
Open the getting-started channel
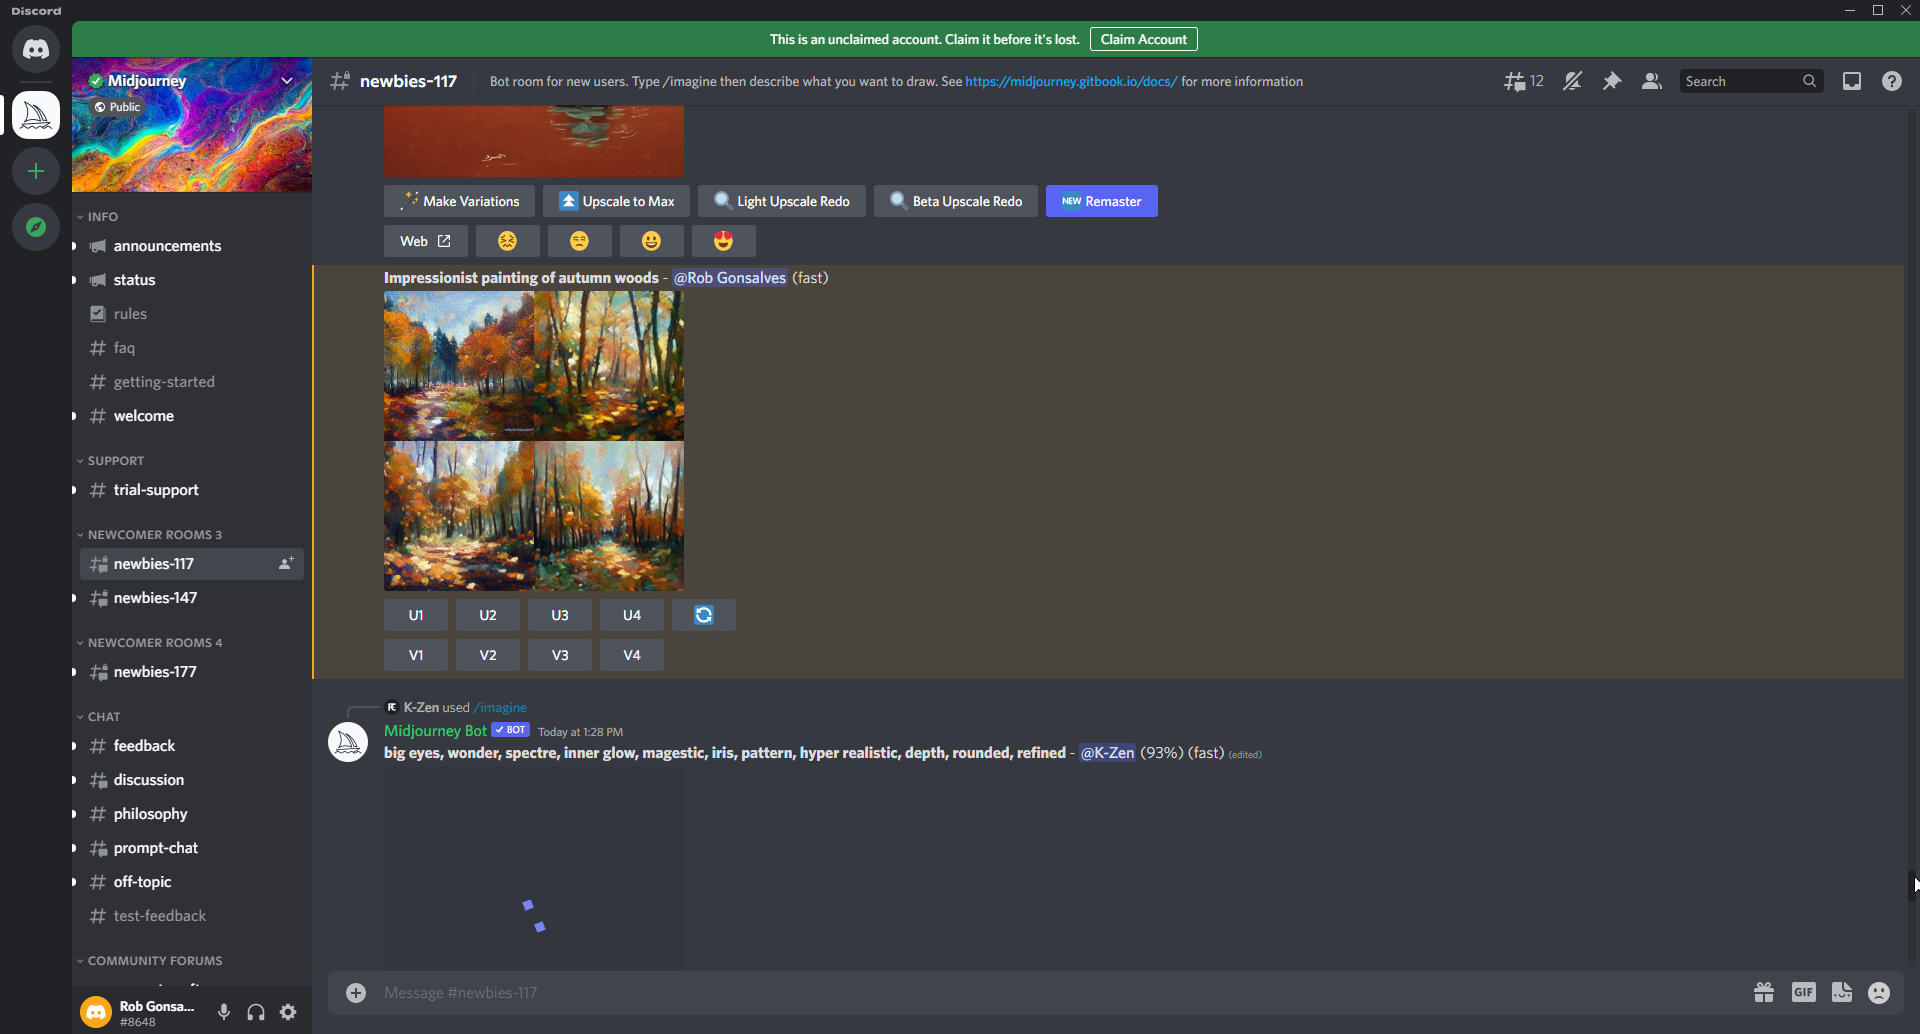192,382
